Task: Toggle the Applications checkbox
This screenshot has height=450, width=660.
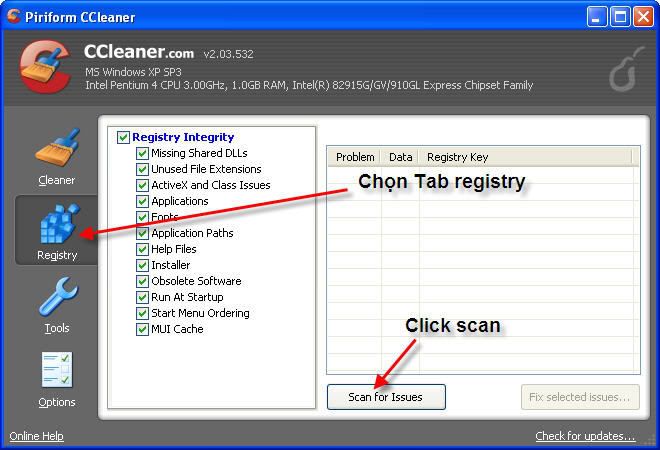Action: [142, 201]
